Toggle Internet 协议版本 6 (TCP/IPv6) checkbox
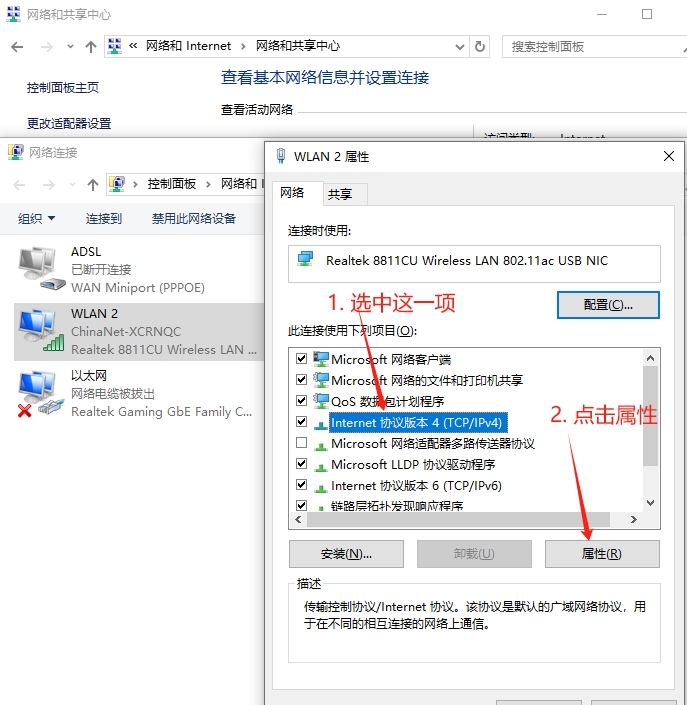The image size is (687, 705). (x=301, y=485)
